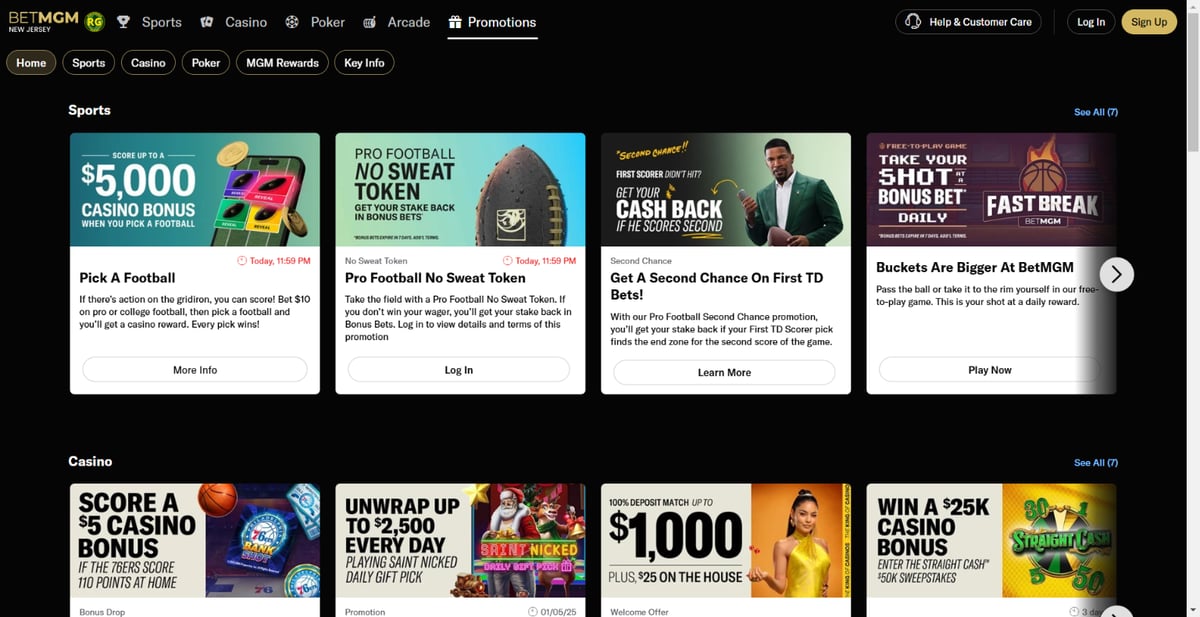
Task: Switch to the Poker pill tab below the header
Action: click(x=206, y=63)
